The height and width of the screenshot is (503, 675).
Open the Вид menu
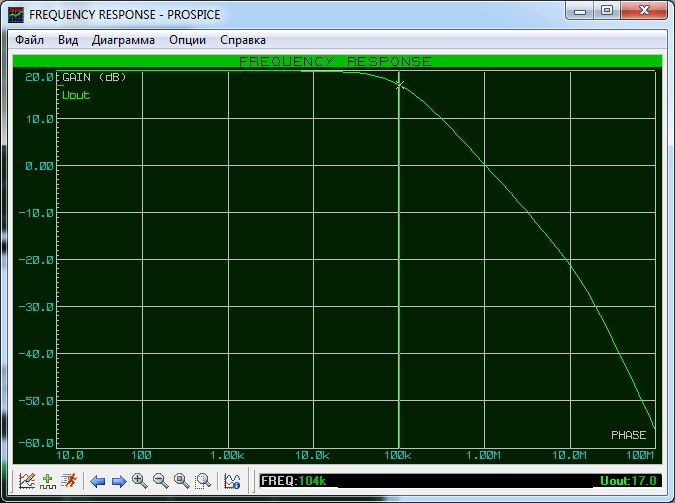pos(68,40)
